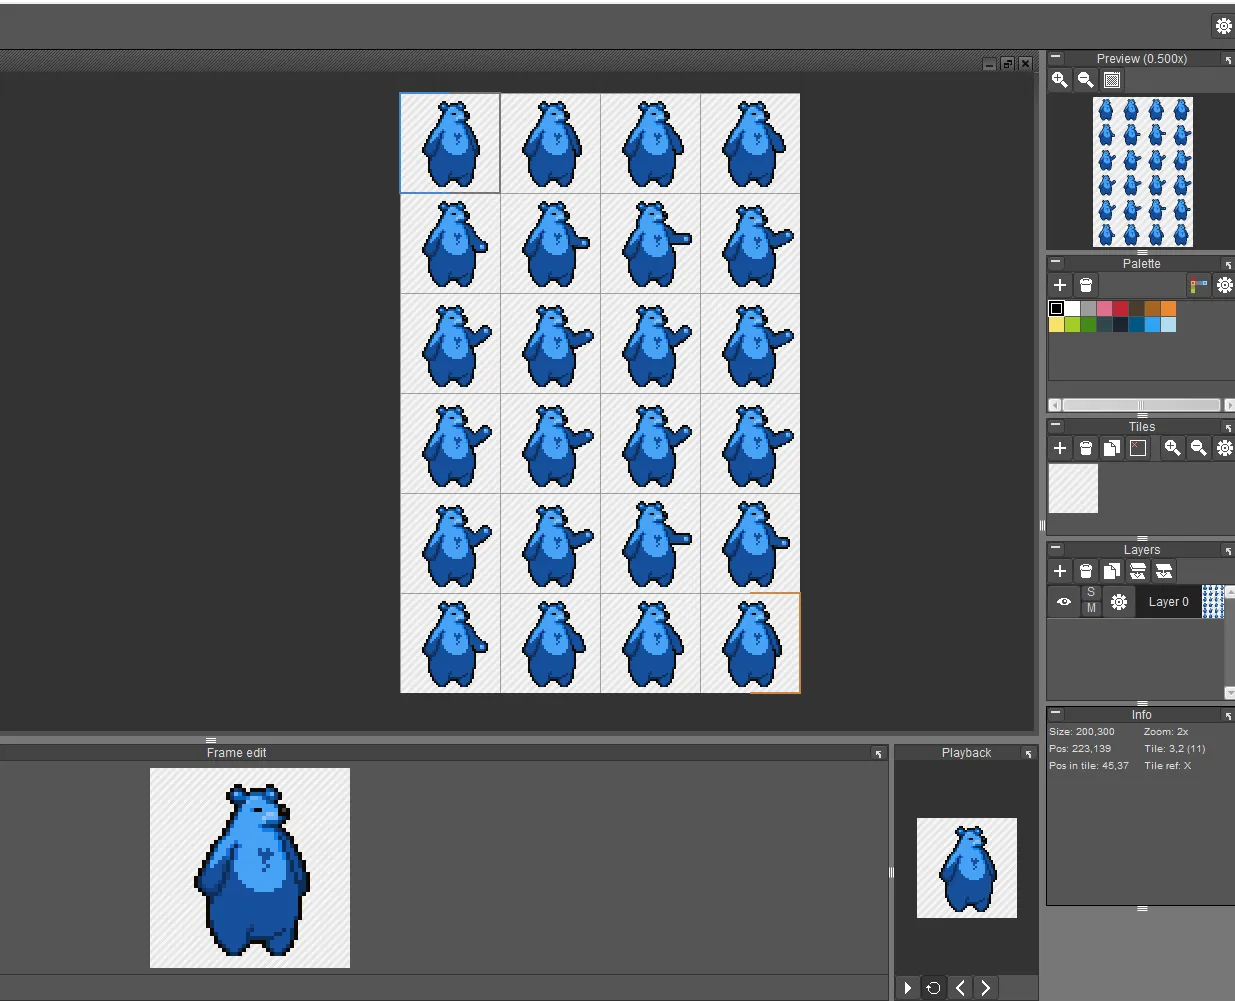Select the blank tile thumbnail in Tiles
Image resolution: width=1235 pixels, height=1001 pixels.
[x=1073, y=488]
